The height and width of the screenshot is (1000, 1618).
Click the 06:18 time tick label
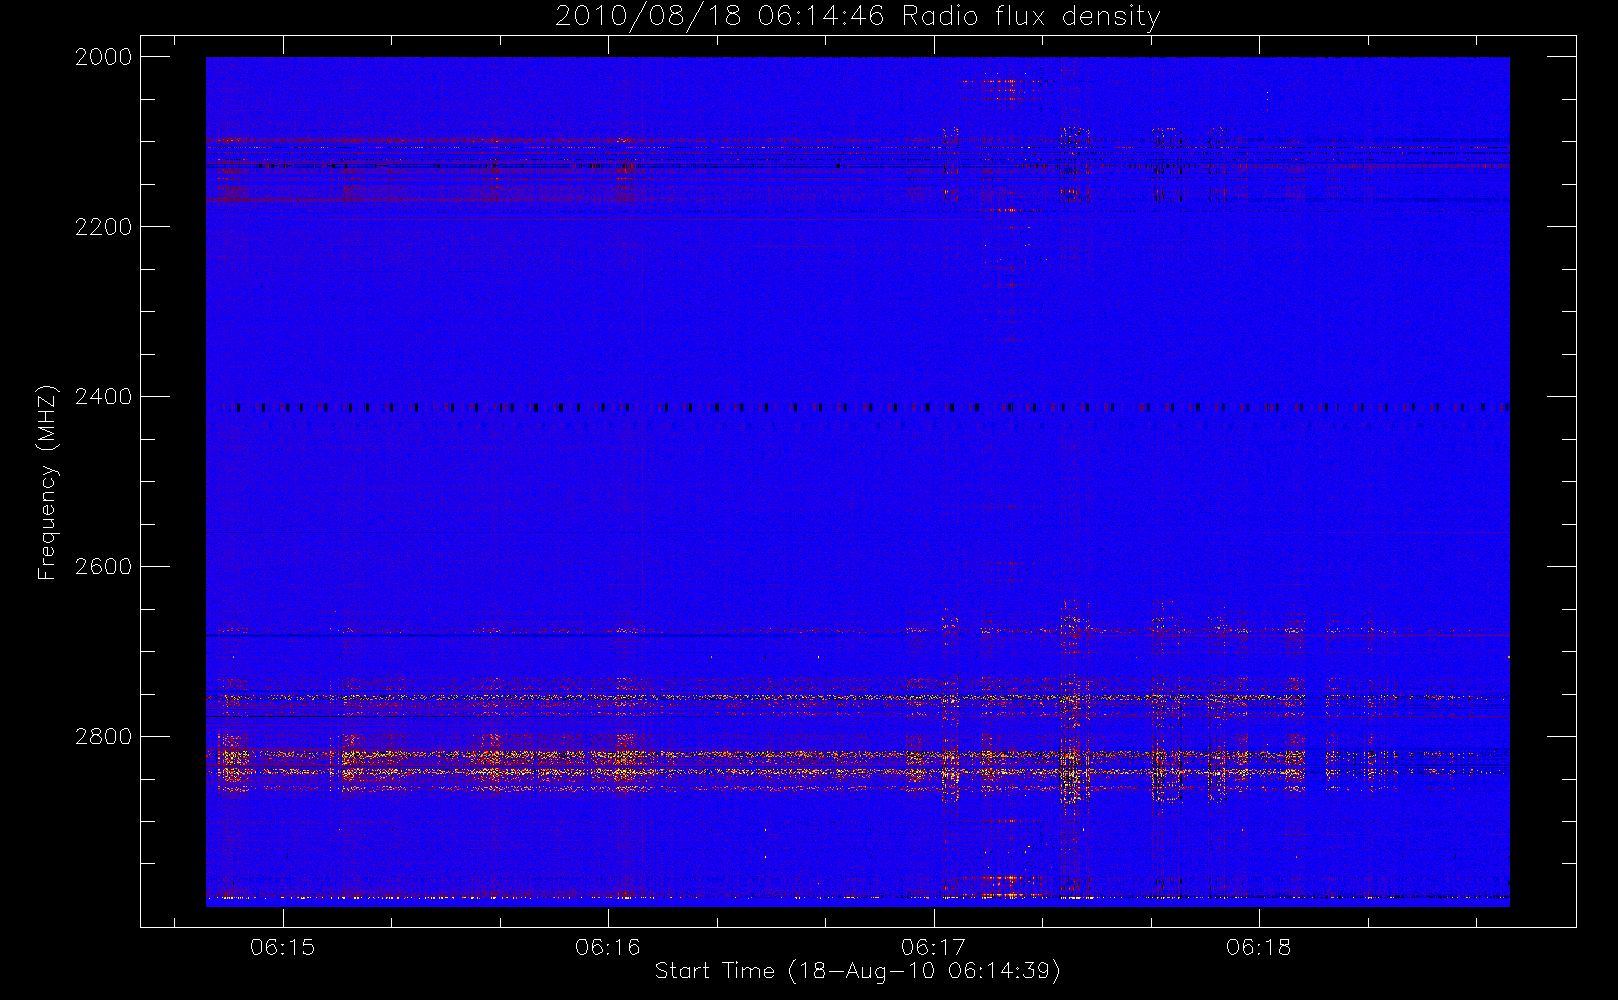(1258, 947)
